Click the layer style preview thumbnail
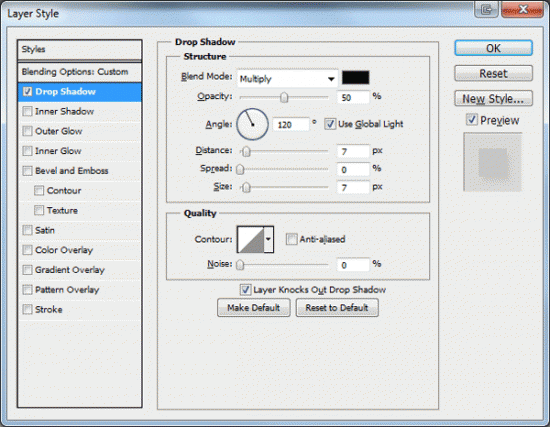This screenshot has height=427, width=550. (493, 162)
